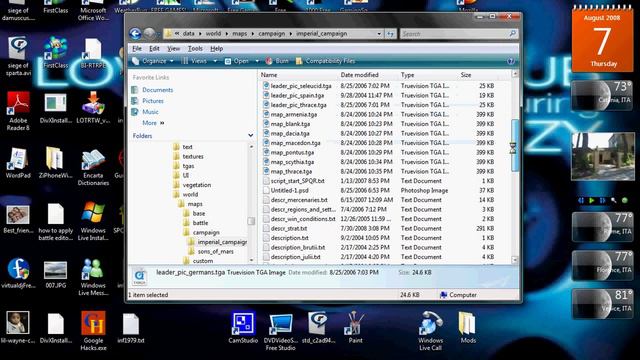
Task: Open the File menu
Action: 137,49
